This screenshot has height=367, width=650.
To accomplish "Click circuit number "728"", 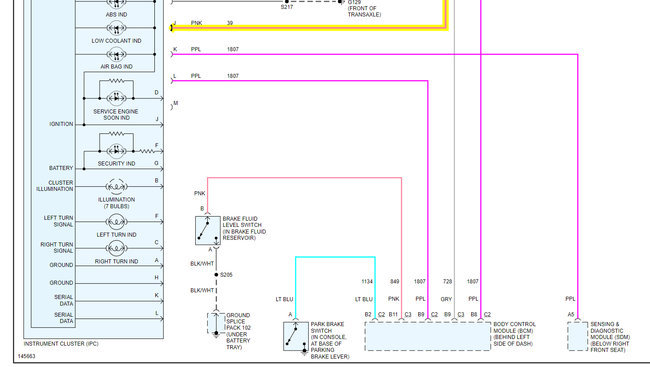I will 447,282.
